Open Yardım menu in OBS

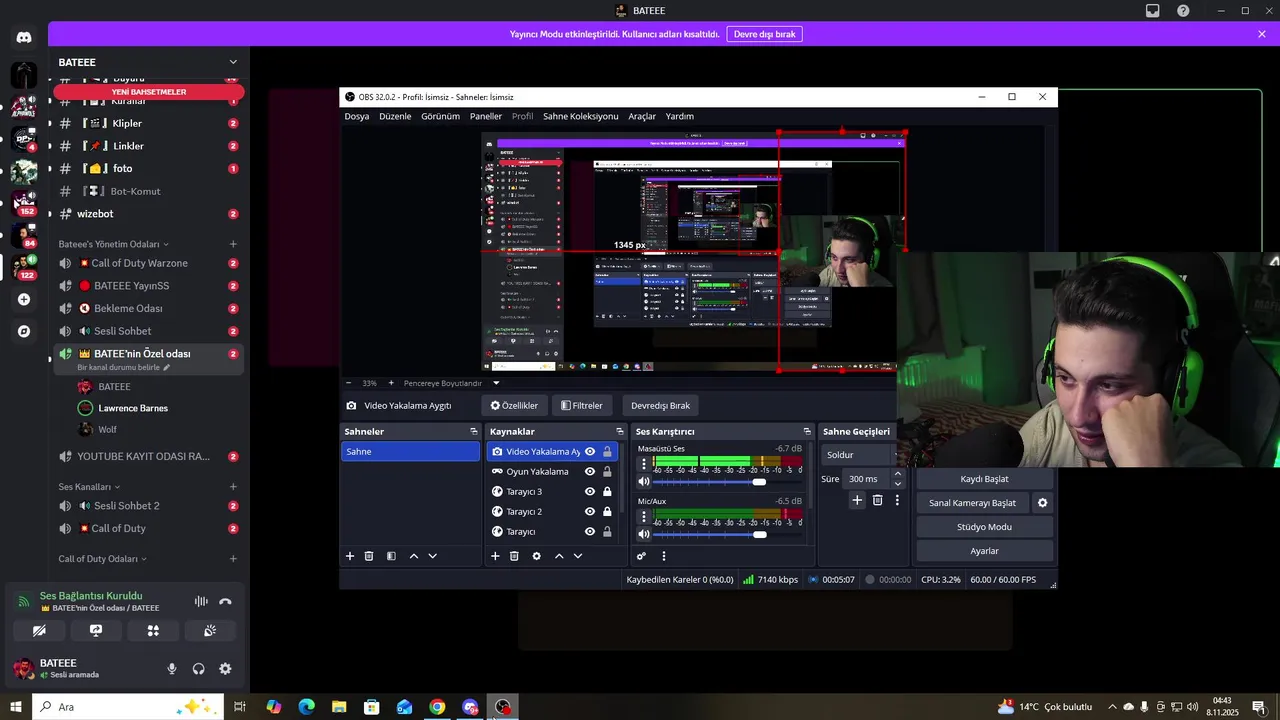tap(680, 116)
